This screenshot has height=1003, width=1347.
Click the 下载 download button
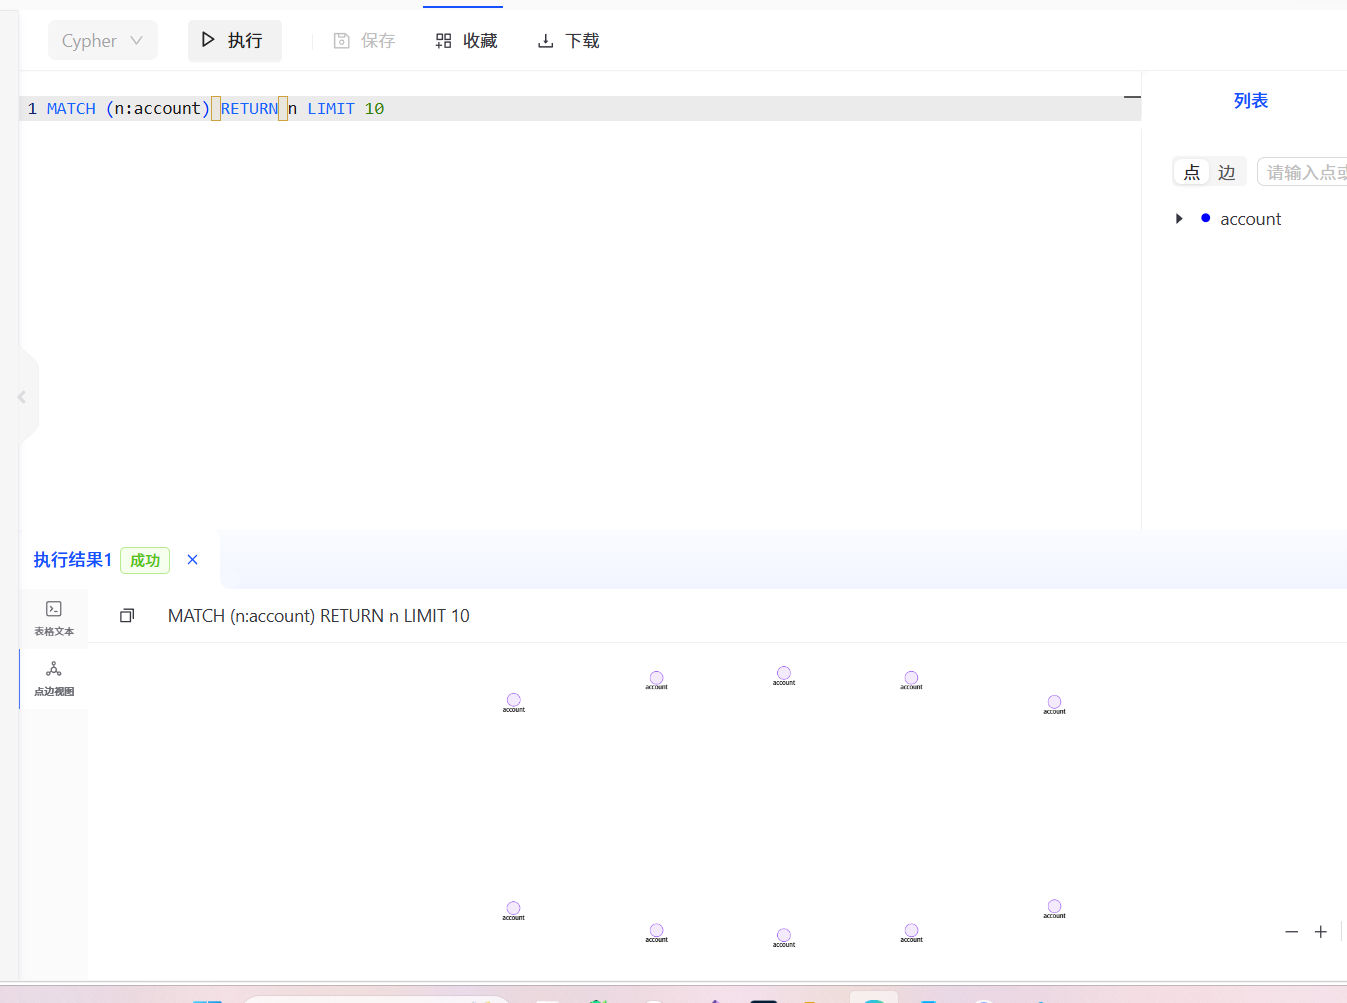tap(568, 41)
